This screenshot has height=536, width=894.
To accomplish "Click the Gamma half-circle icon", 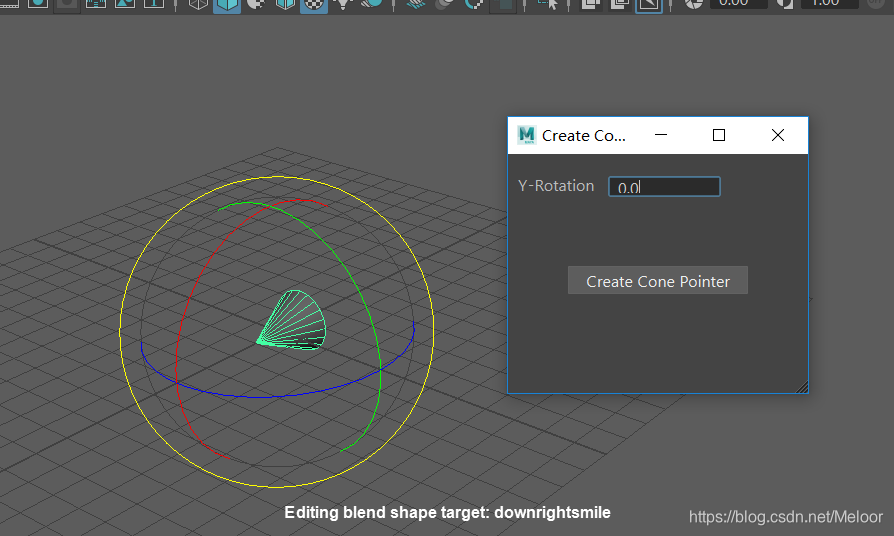I will click(785, 3).
